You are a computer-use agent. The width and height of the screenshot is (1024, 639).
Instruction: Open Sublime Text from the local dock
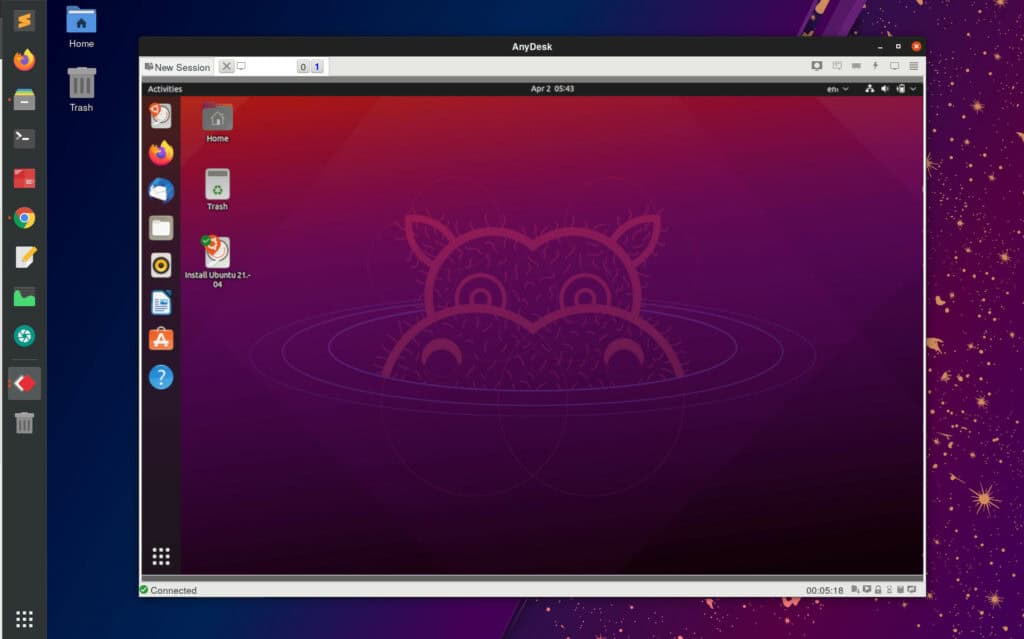point(24,21)
